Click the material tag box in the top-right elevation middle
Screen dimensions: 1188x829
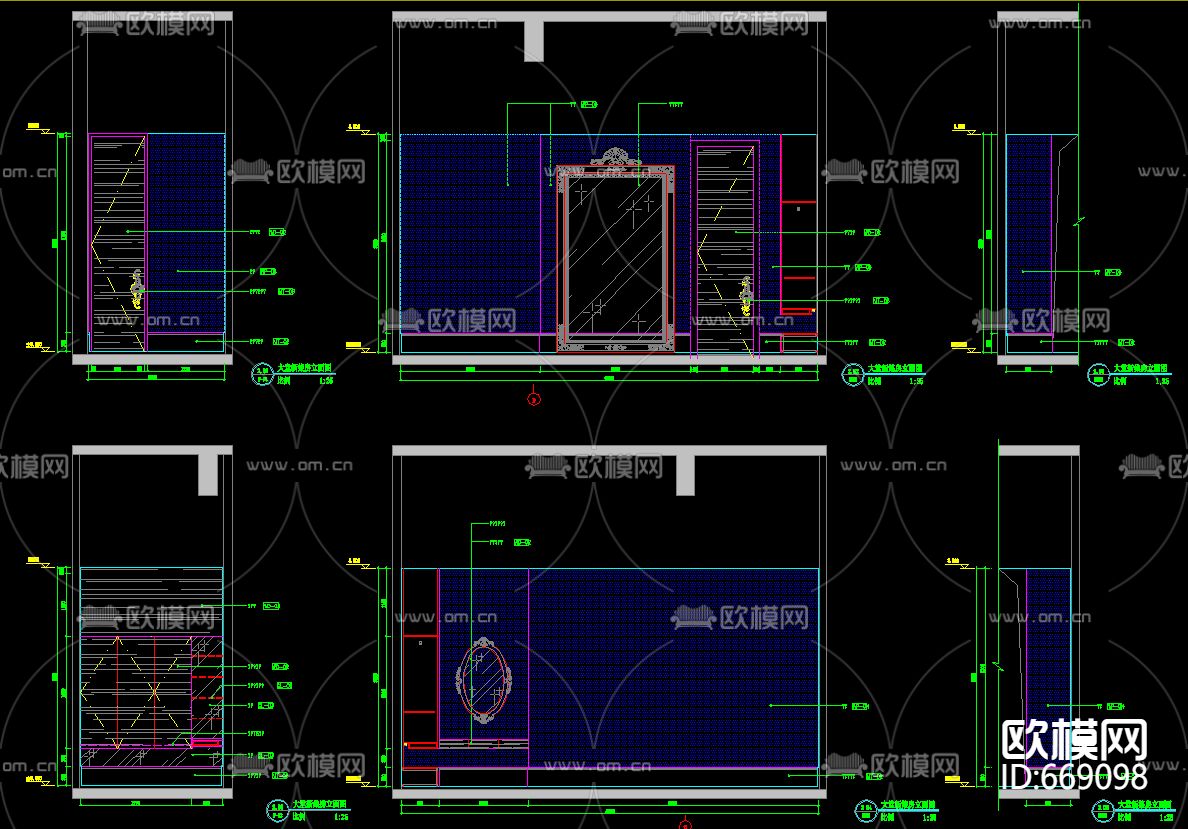1113,272
